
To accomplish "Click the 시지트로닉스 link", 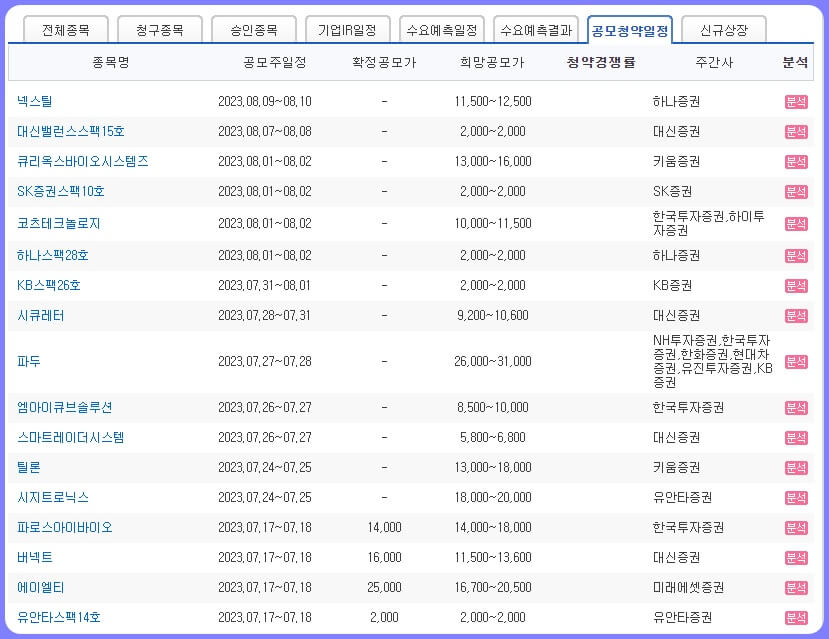I will coord(52,497).
